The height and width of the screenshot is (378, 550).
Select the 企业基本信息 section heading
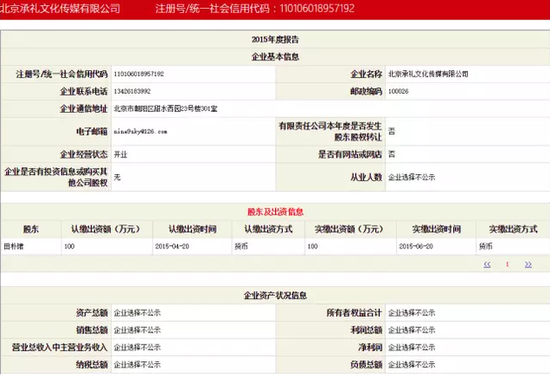click(275, 56)
